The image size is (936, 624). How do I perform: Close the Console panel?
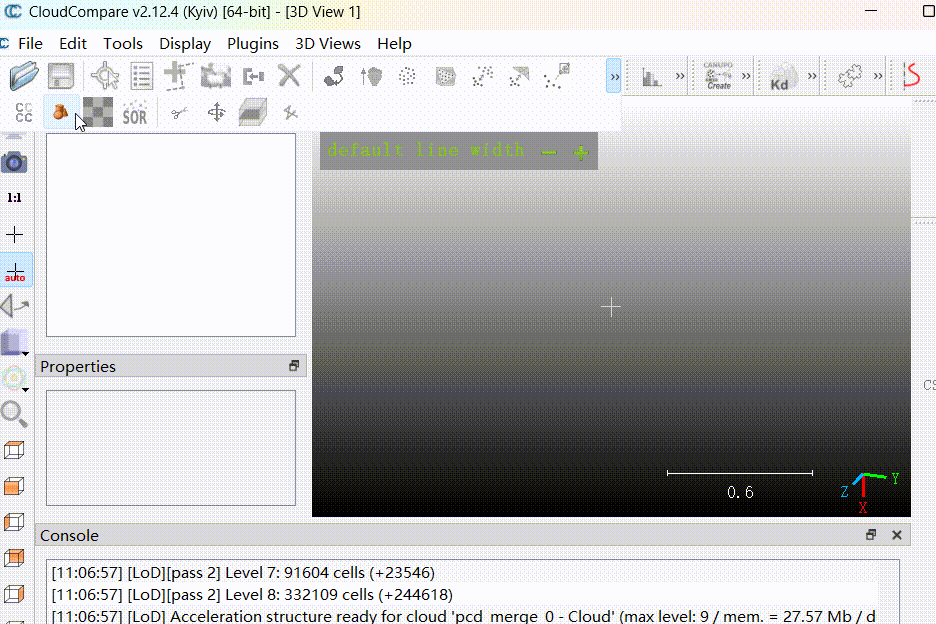tap(897, 535)
